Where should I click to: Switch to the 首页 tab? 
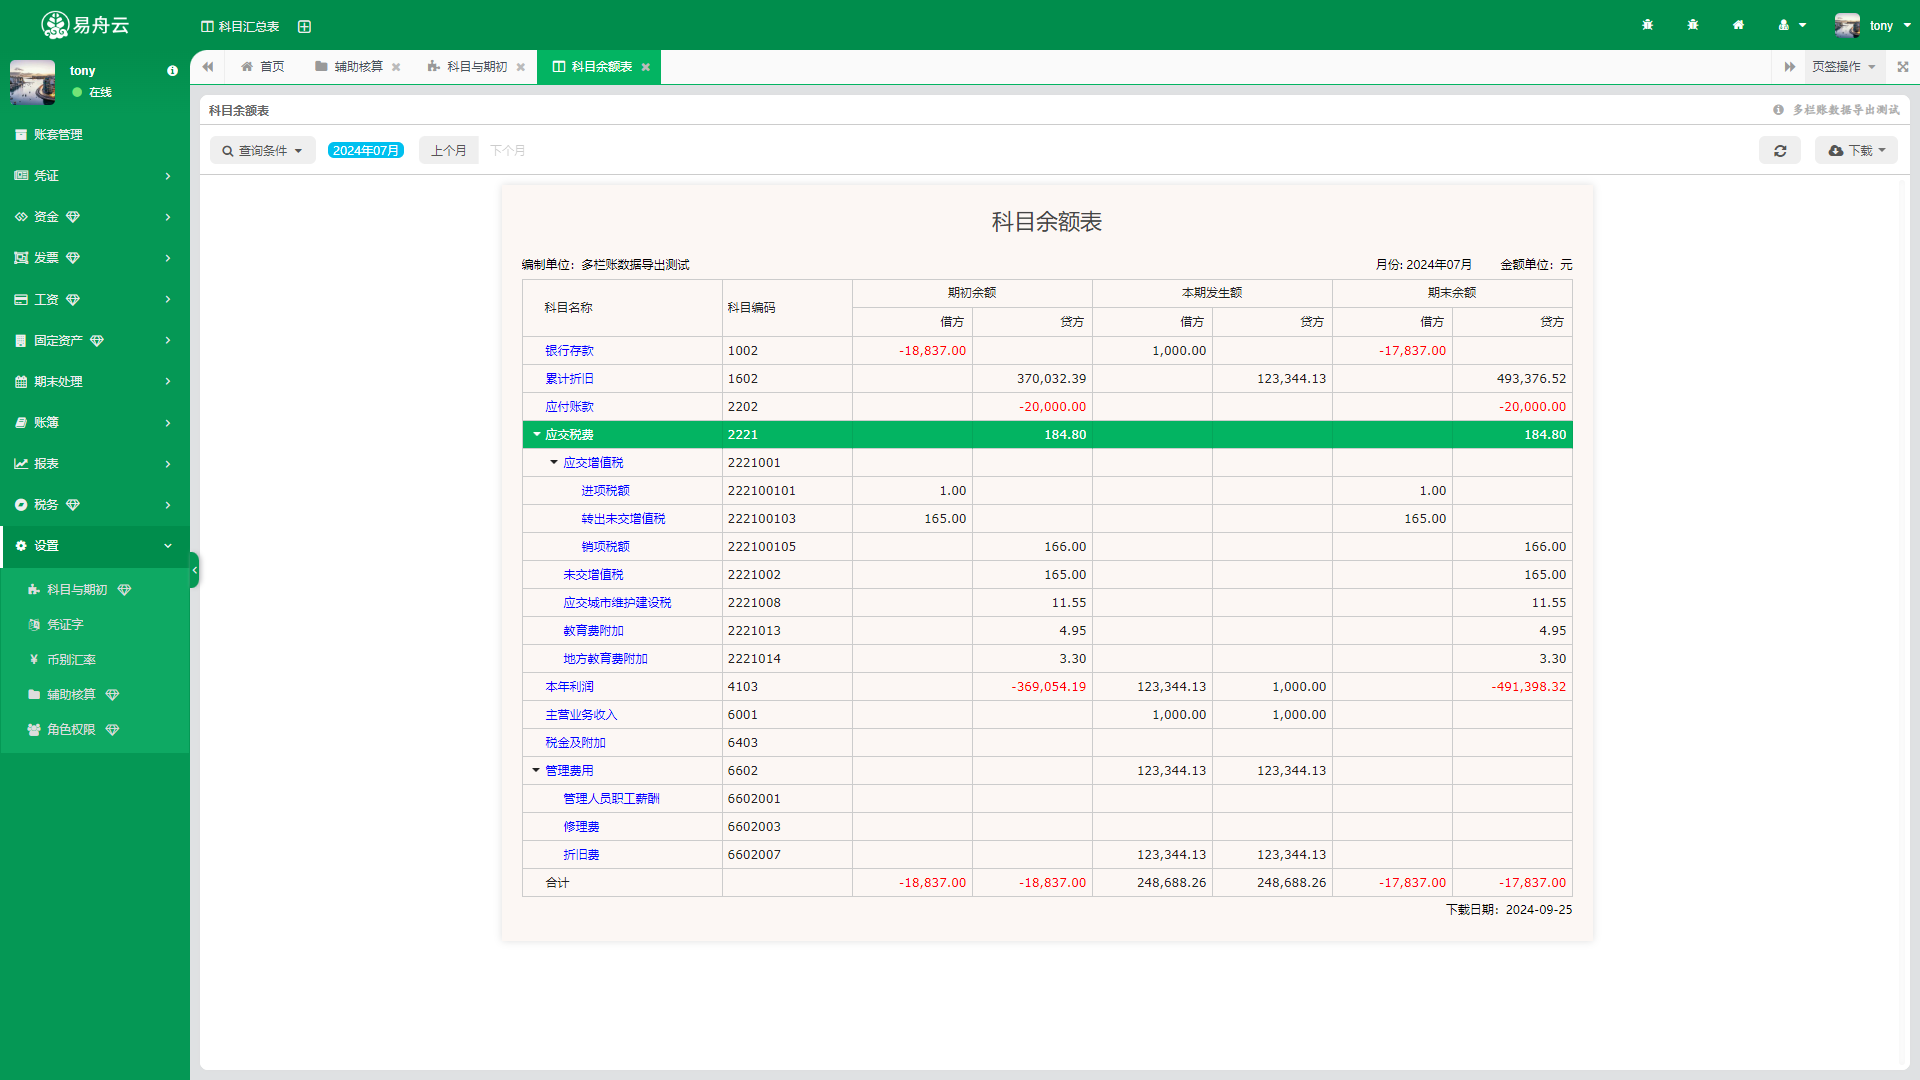[262, 67]
